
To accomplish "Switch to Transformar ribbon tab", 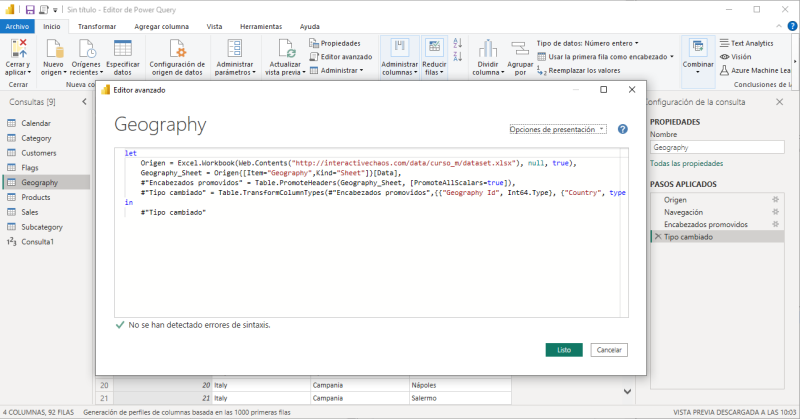I will (97, 27).
